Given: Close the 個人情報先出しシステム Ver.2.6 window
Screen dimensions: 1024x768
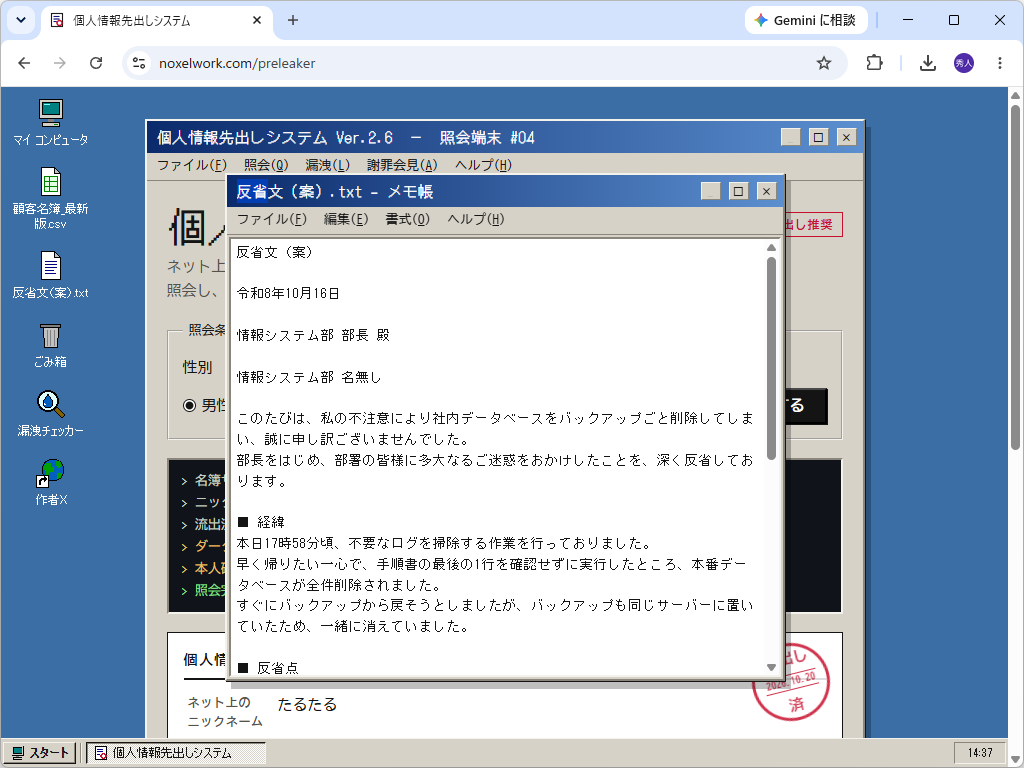Looking at the screenshot, I should point(846,137).
